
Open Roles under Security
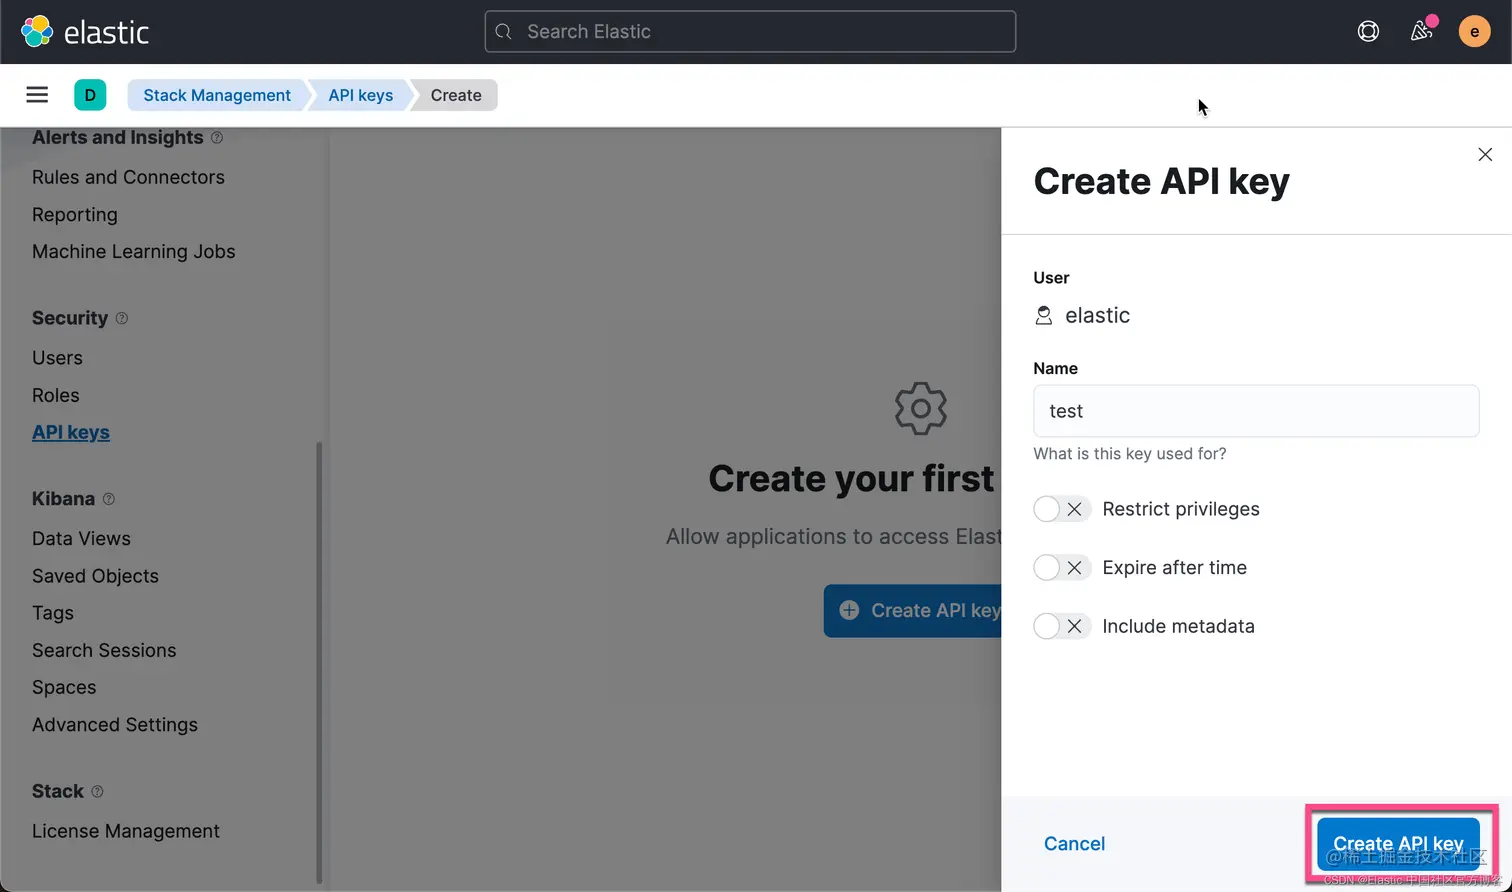click(56, 395)
